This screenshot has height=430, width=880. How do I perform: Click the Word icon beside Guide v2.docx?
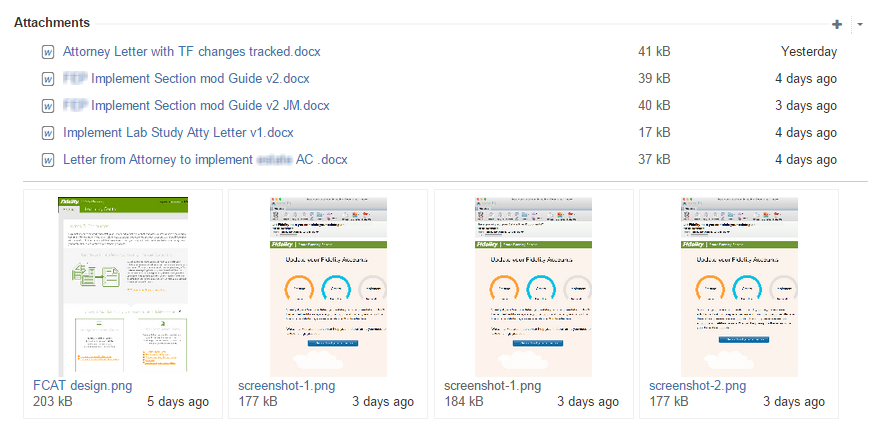click(x=47, y=79)
